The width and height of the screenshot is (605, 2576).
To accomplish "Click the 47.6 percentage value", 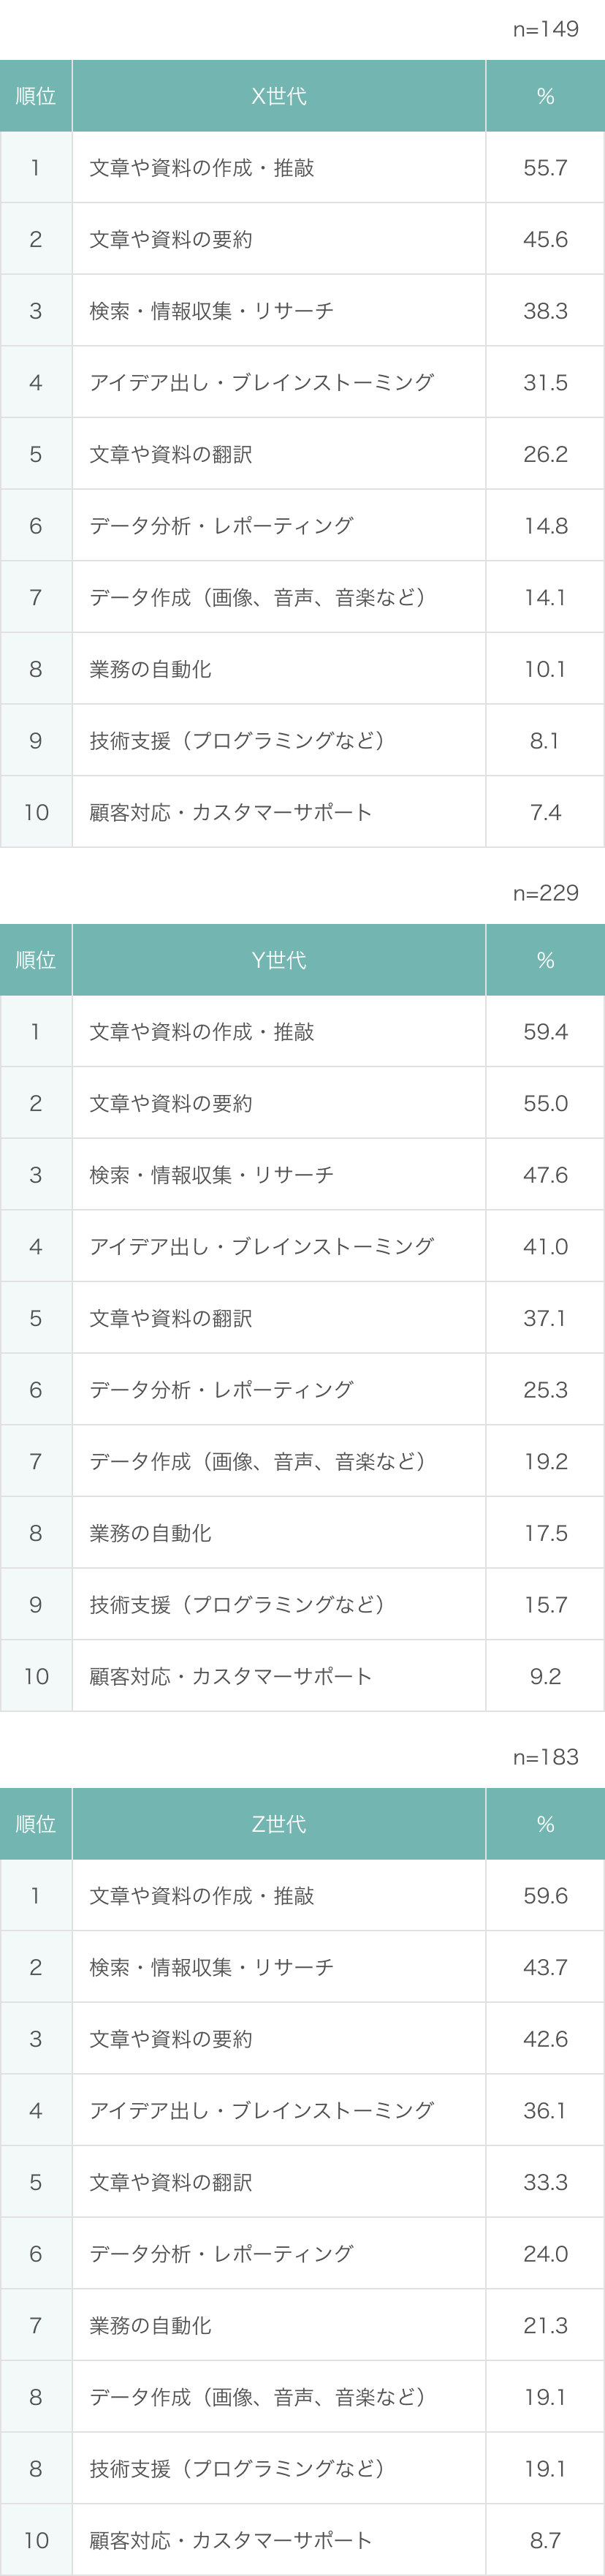I will (545, 1175).
